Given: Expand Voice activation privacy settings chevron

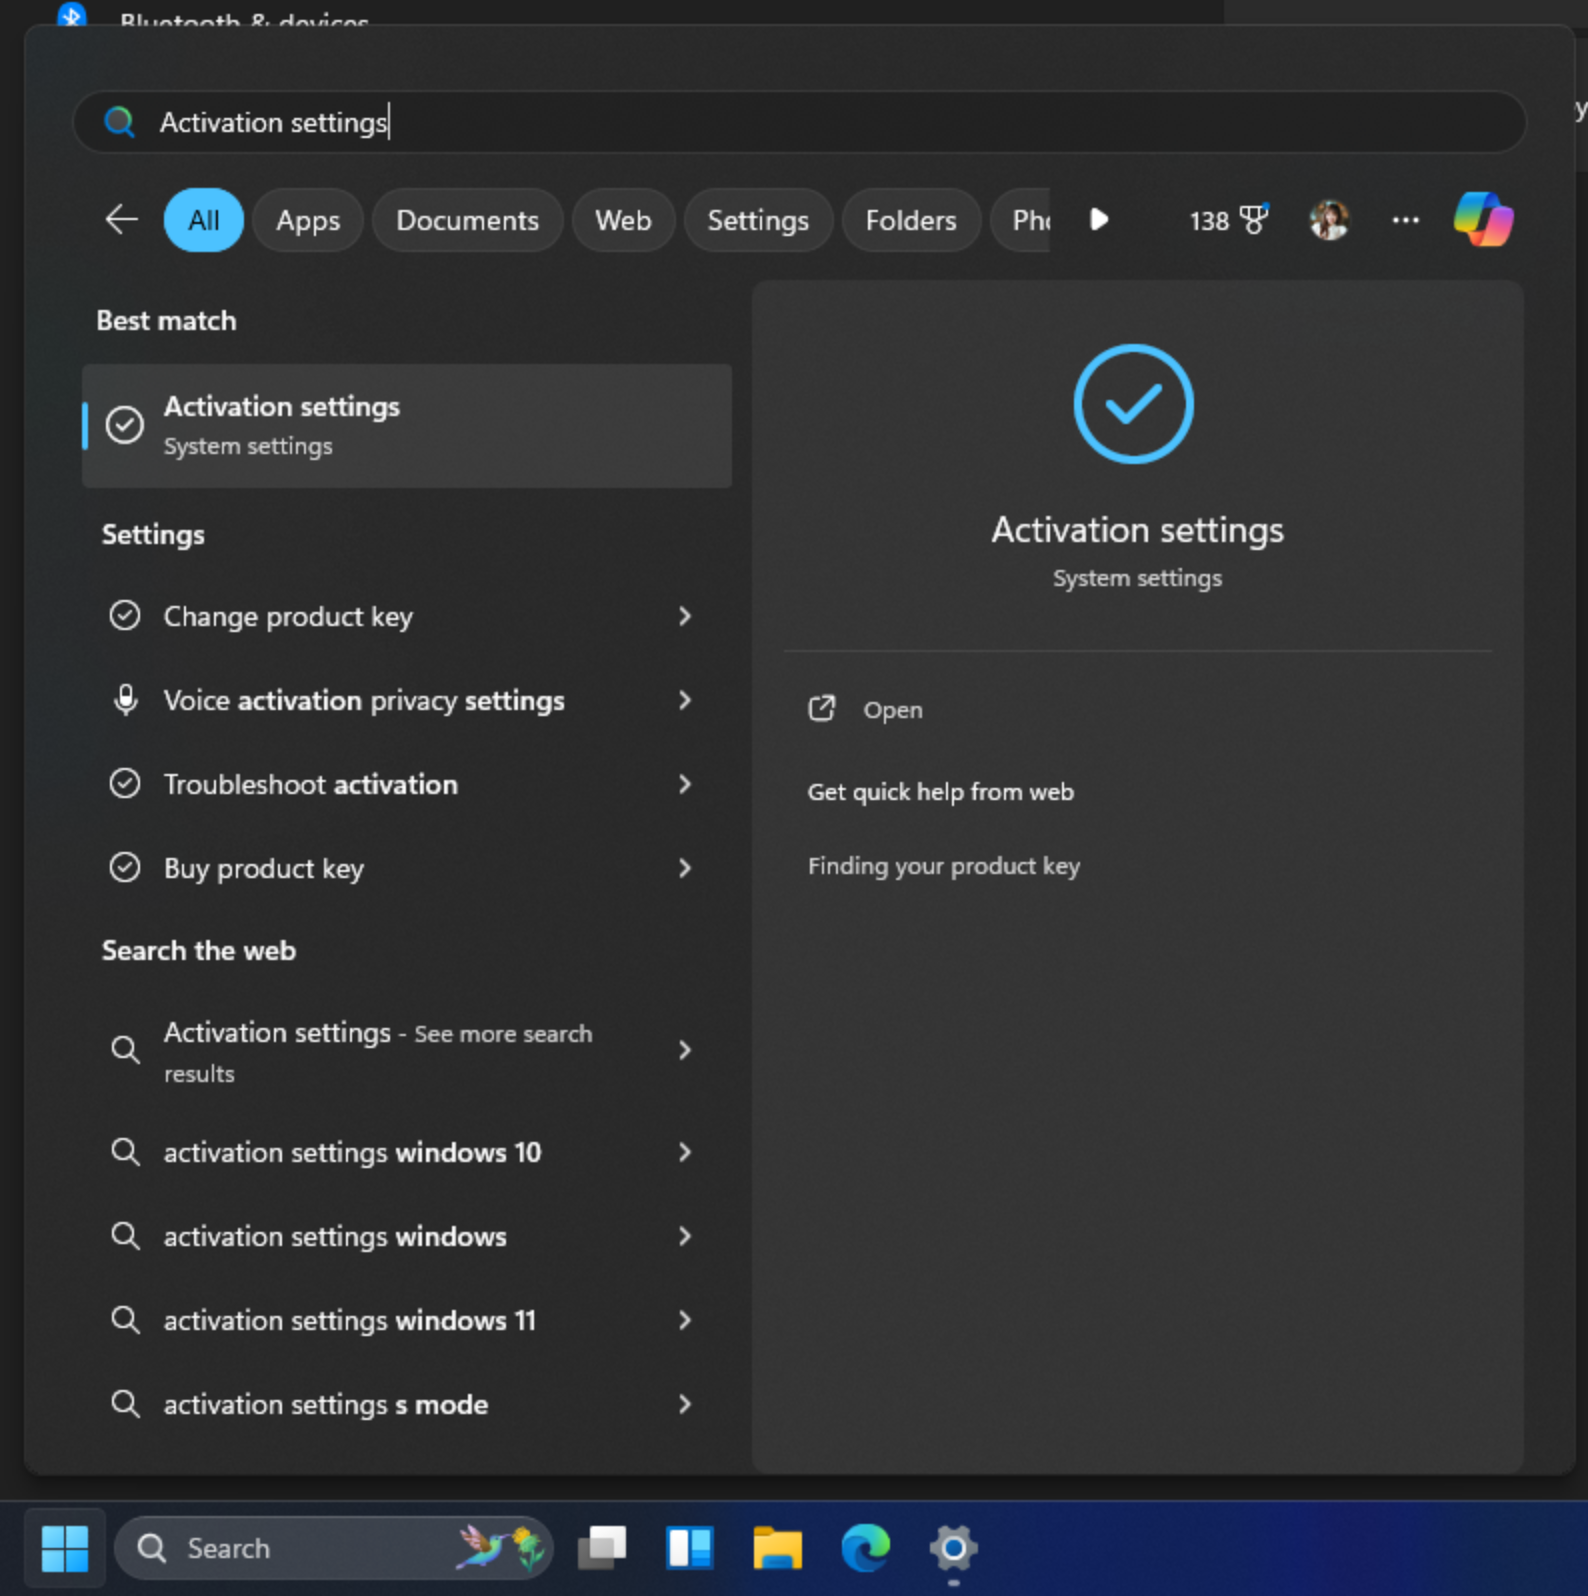Looking at the screenshot, I should pyautogui.click(x=685, y=701).
